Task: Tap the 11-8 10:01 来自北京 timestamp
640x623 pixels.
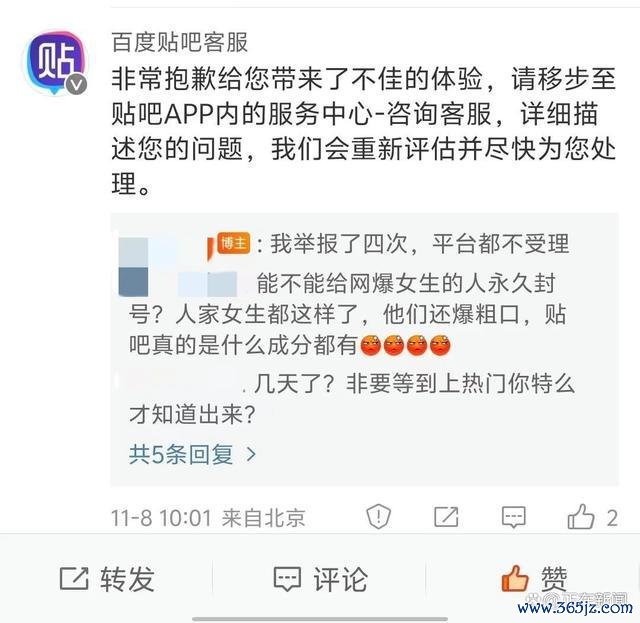Action: point(208,518)
